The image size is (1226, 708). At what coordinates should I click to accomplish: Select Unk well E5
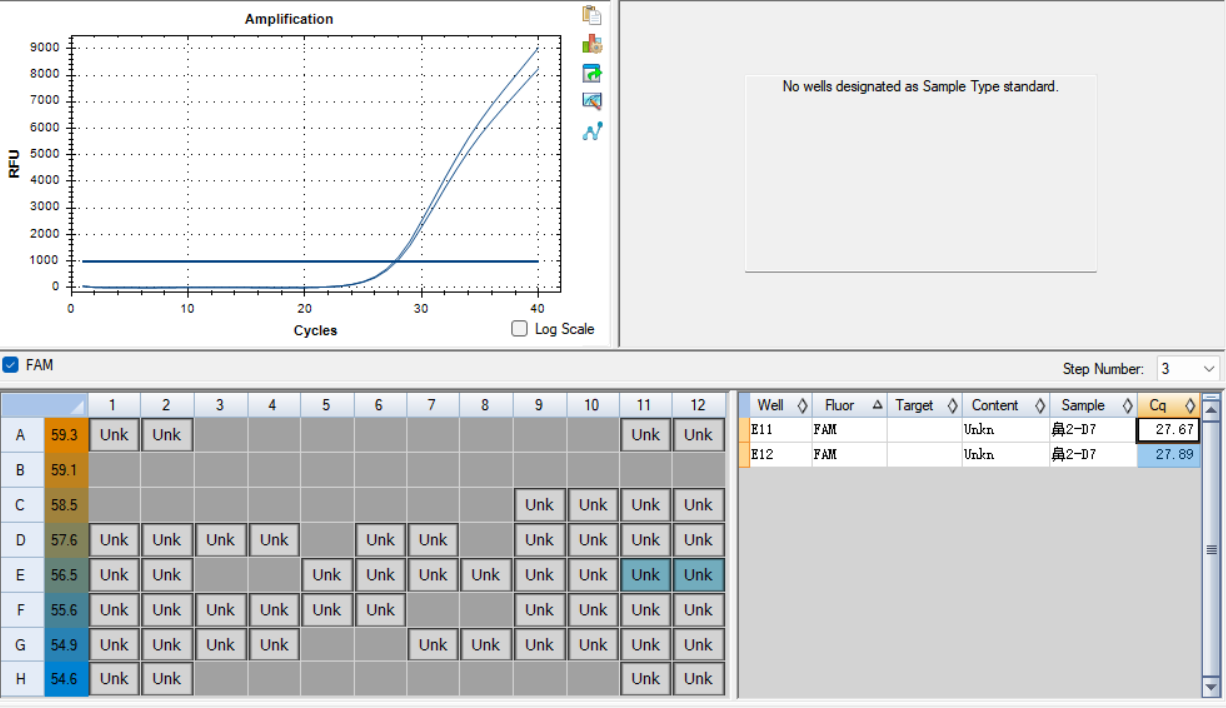(x=326, y=575)
